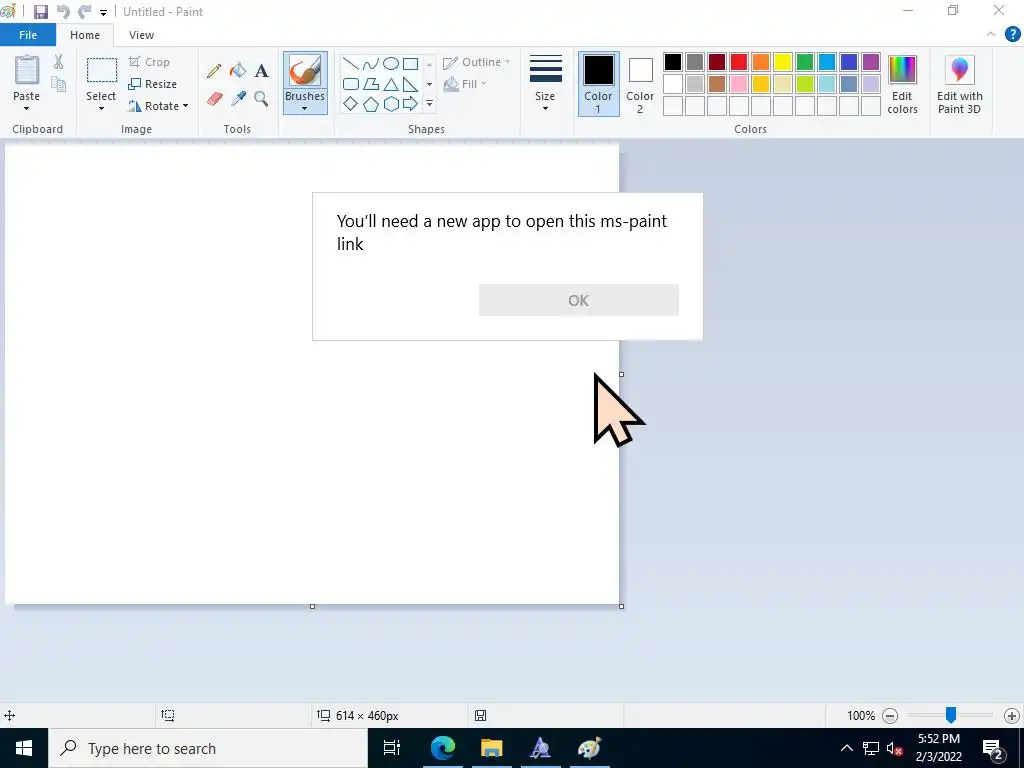Select Color 2 background button
Viewport: 1024px width, 768px height.
[x=640, y=84]
